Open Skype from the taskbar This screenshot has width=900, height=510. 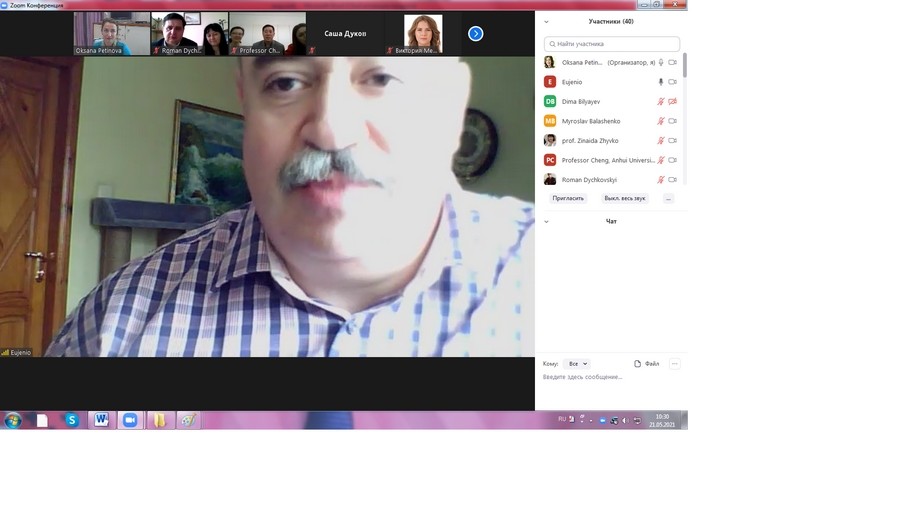(72, 421)
